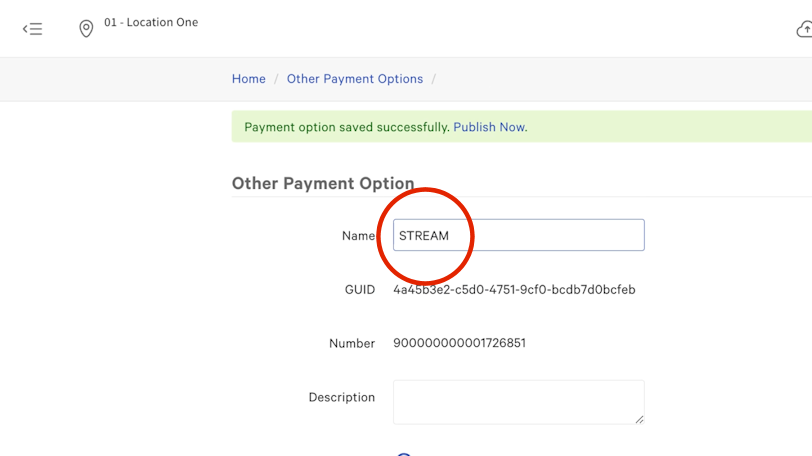Click the Number value 900000000001726851

click(459, 343)
